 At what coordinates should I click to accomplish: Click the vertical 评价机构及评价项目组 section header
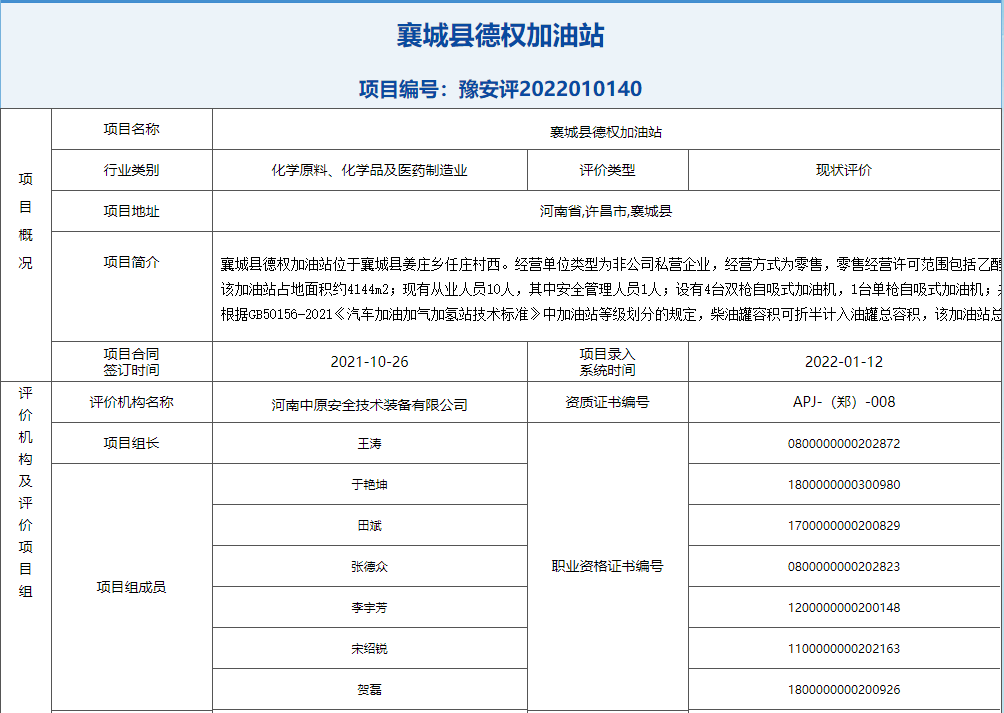[26, 492]
